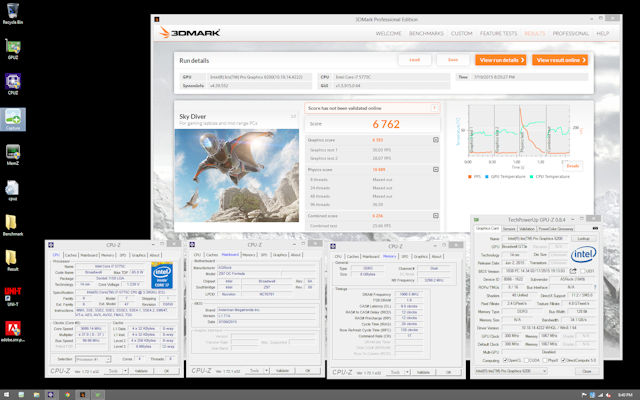
Task: Click View run details button
Action: coord(501,60)
